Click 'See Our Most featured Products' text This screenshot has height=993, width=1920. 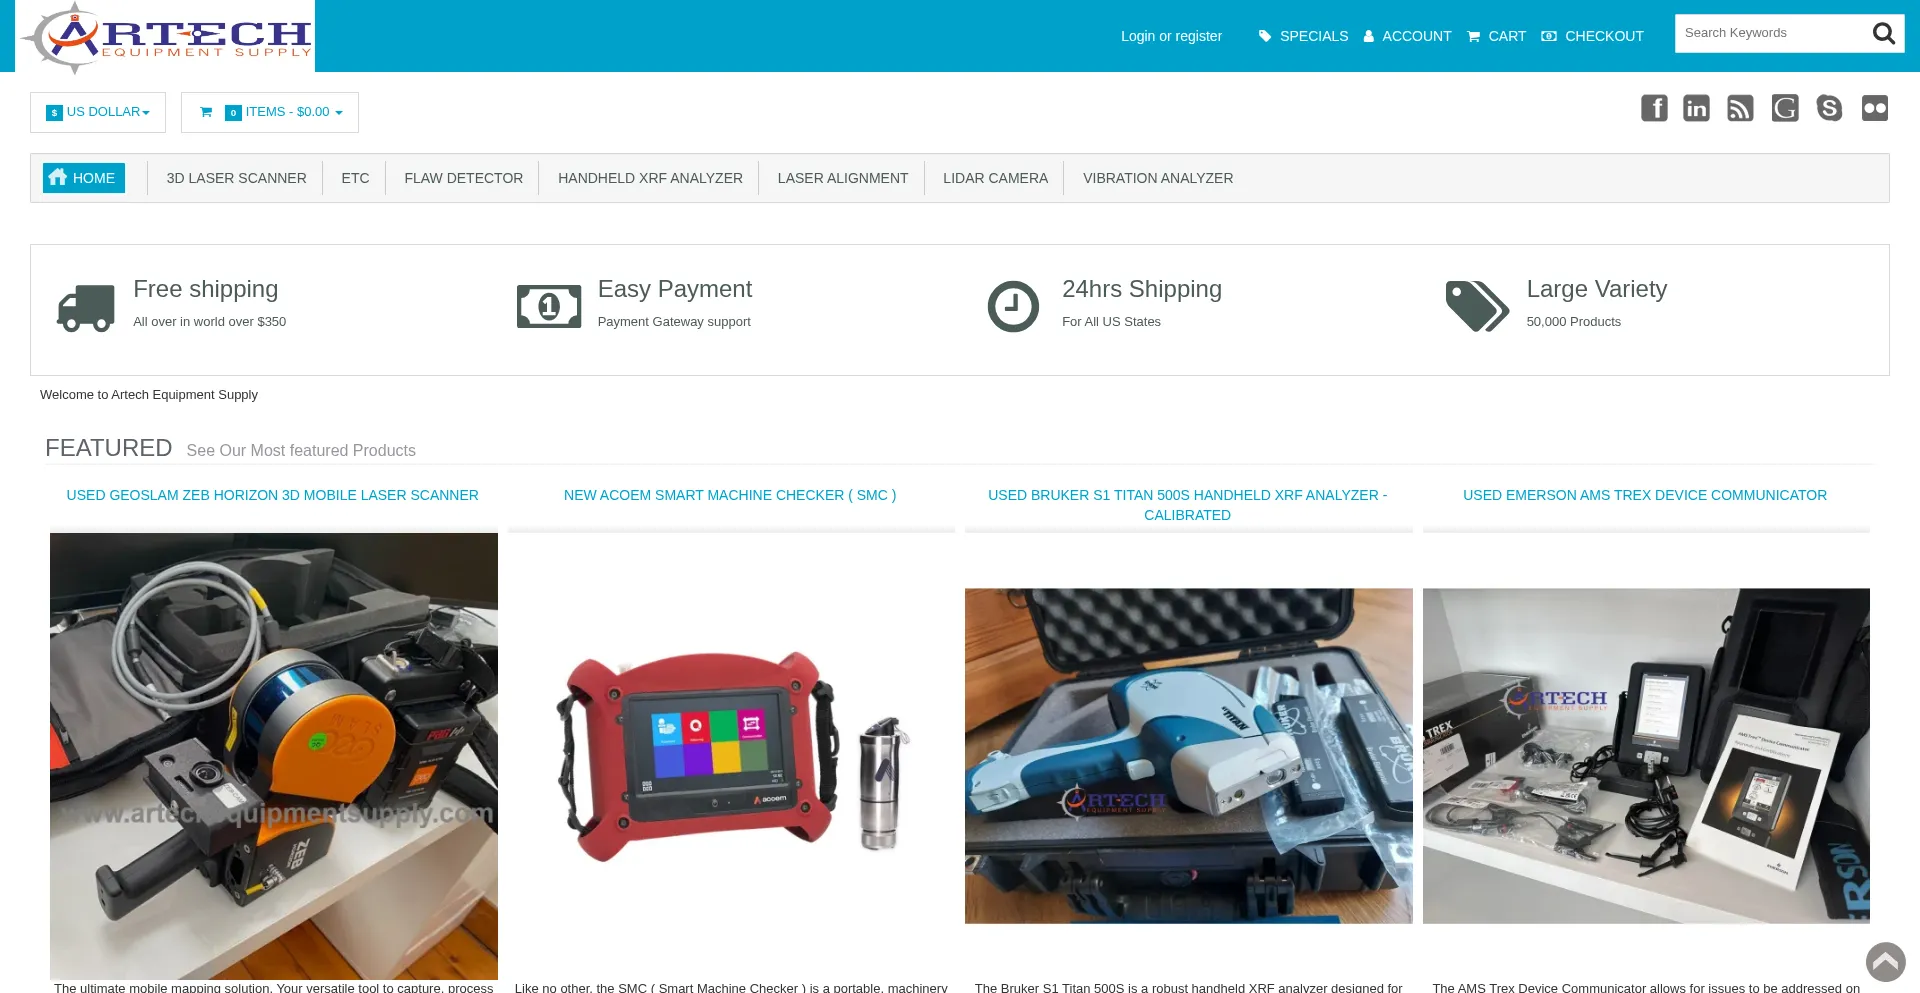pyautogui.click(x=301, y=451)
